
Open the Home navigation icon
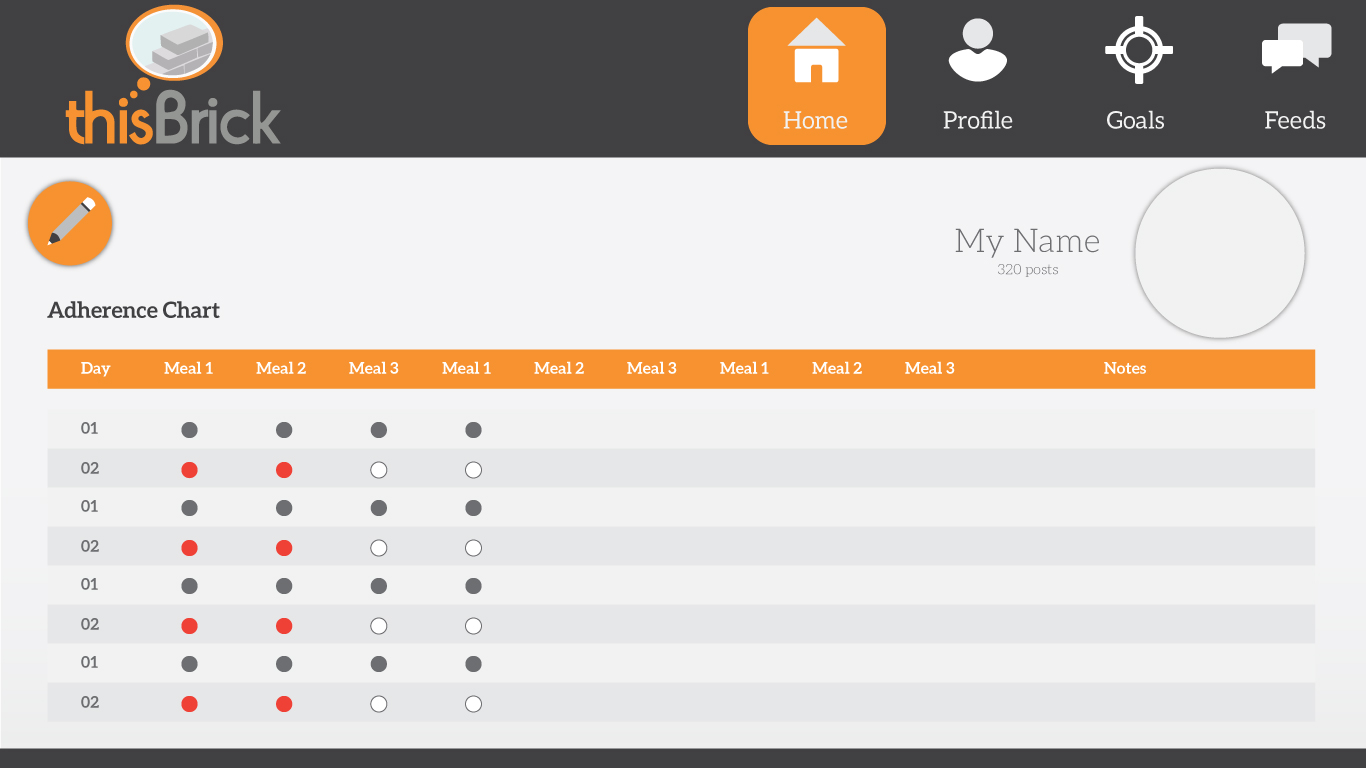point(817,76)
